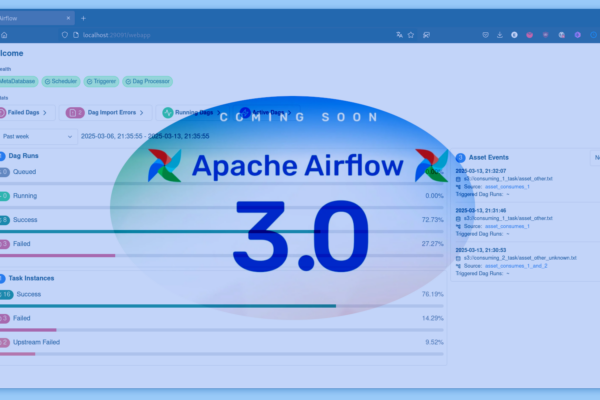Click the Running Dag Runs row label

25,196
